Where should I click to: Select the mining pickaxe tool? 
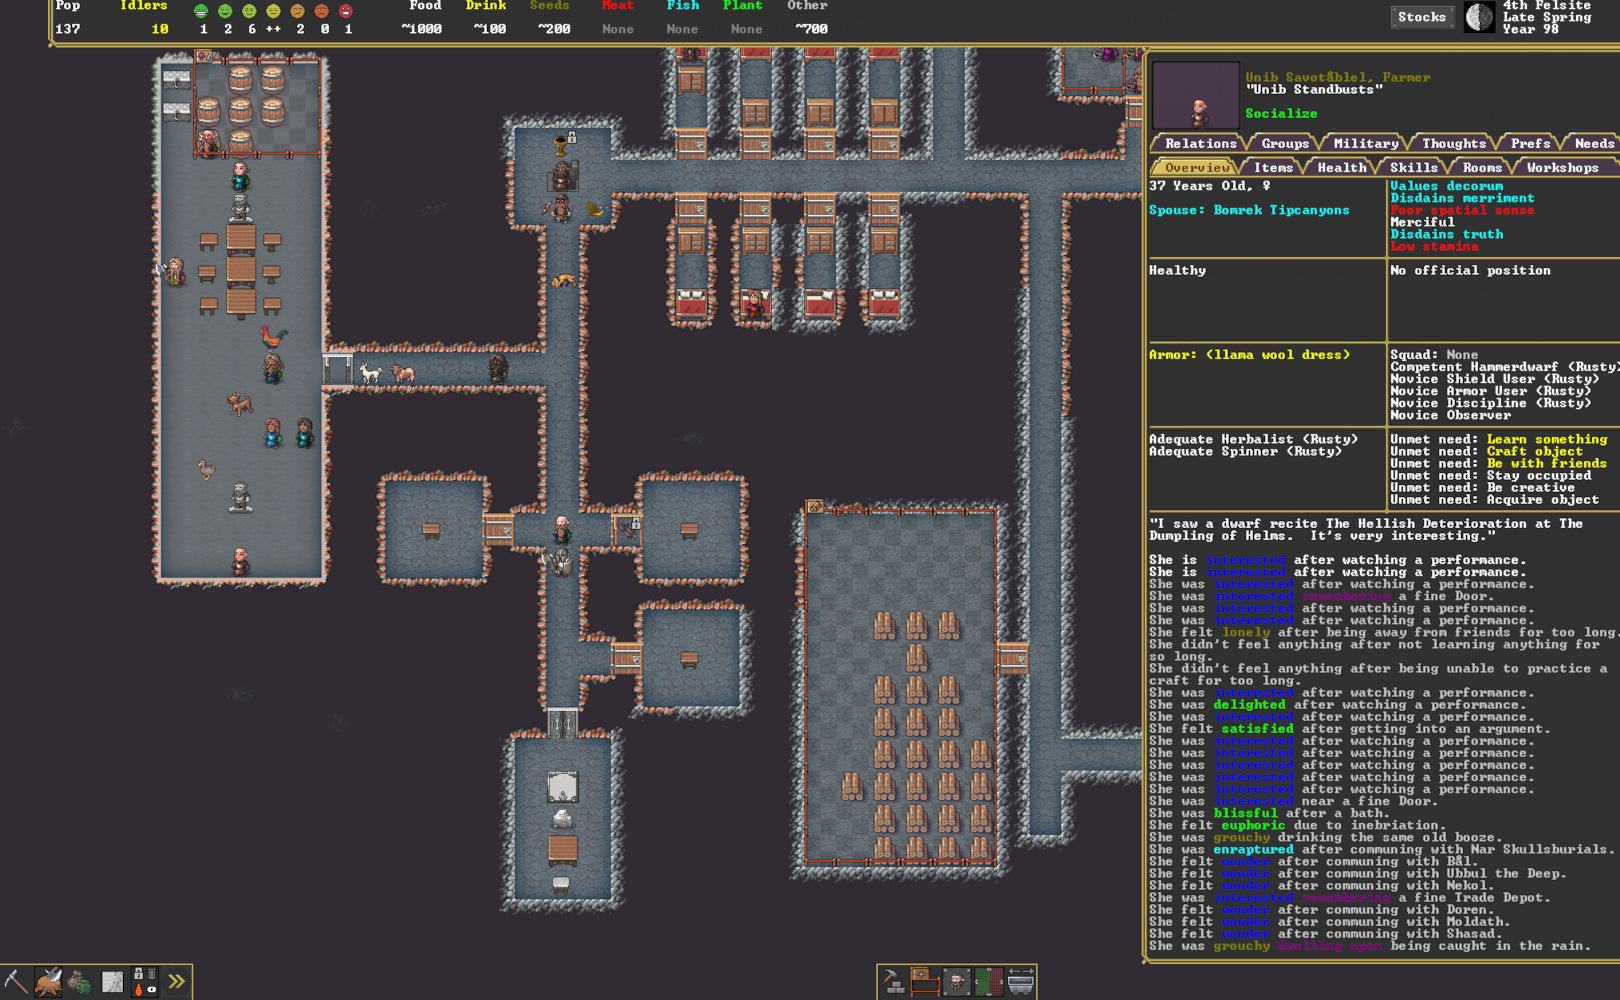click(16, 982)
